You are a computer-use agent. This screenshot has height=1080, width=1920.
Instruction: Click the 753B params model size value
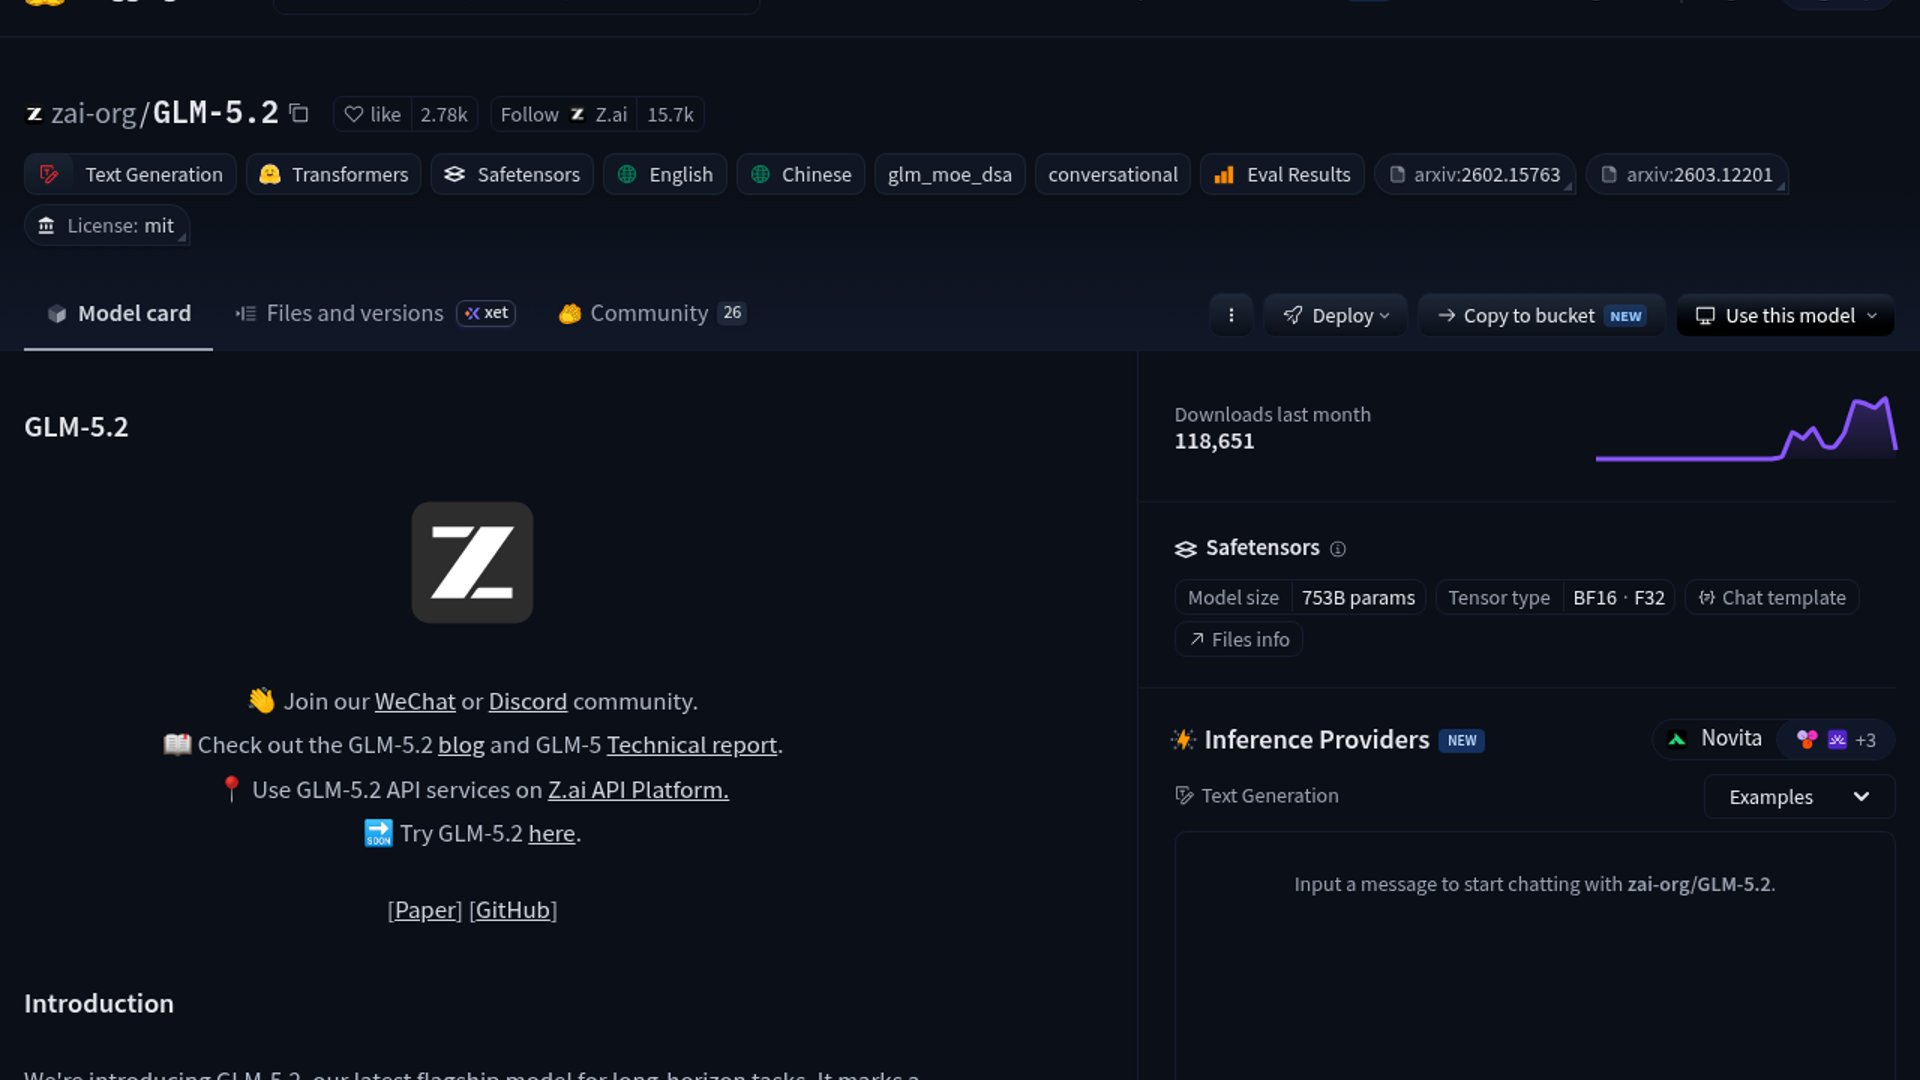point(1358,598)
